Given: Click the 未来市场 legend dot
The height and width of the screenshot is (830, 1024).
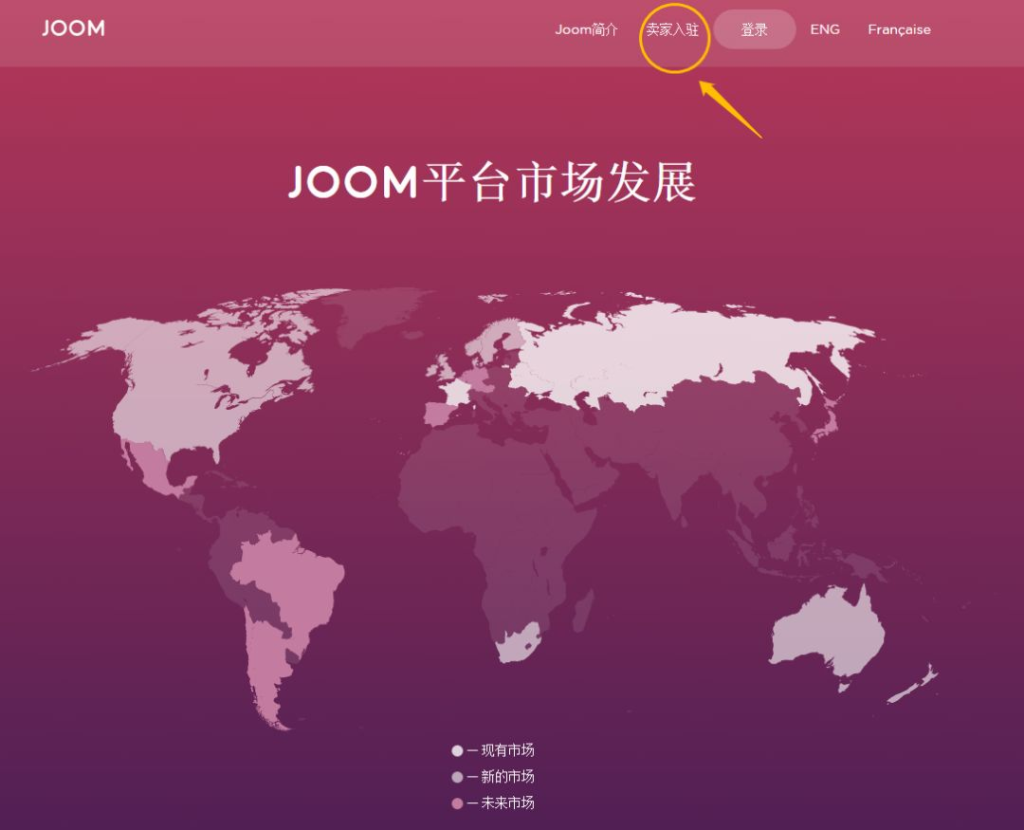Looking at the screenshot, I should point(457,803).
